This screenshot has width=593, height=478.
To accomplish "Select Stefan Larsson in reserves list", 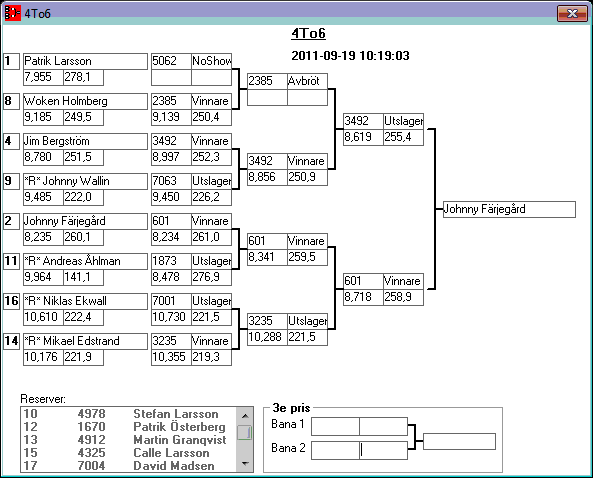I will 129,414.
